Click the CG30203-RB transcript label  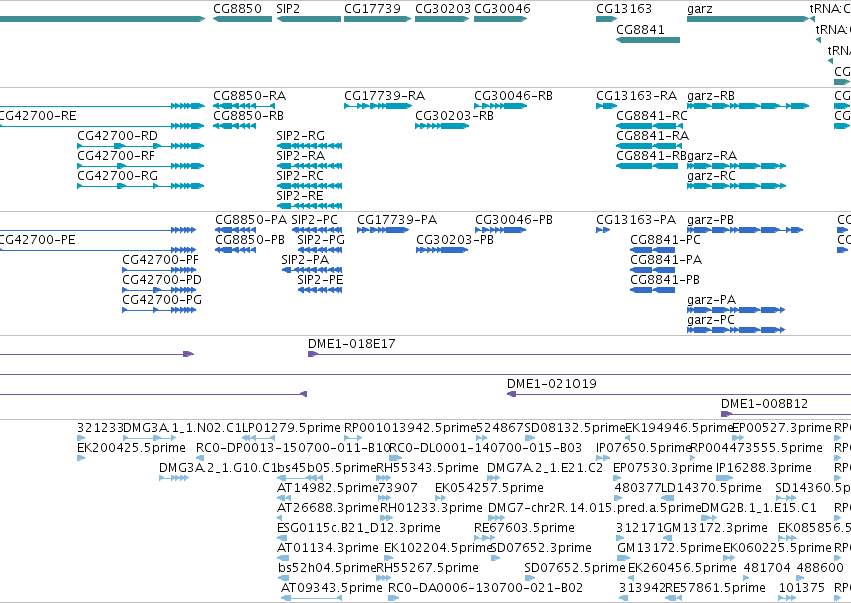click(454, 116)
